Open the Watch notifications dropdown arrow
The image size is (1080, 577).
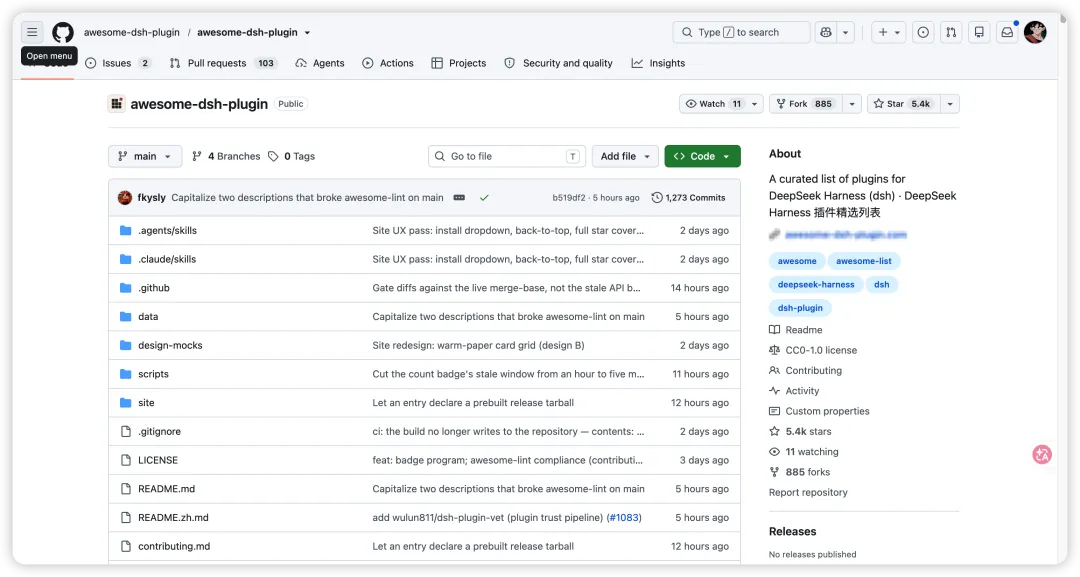(x=754, y=104)
